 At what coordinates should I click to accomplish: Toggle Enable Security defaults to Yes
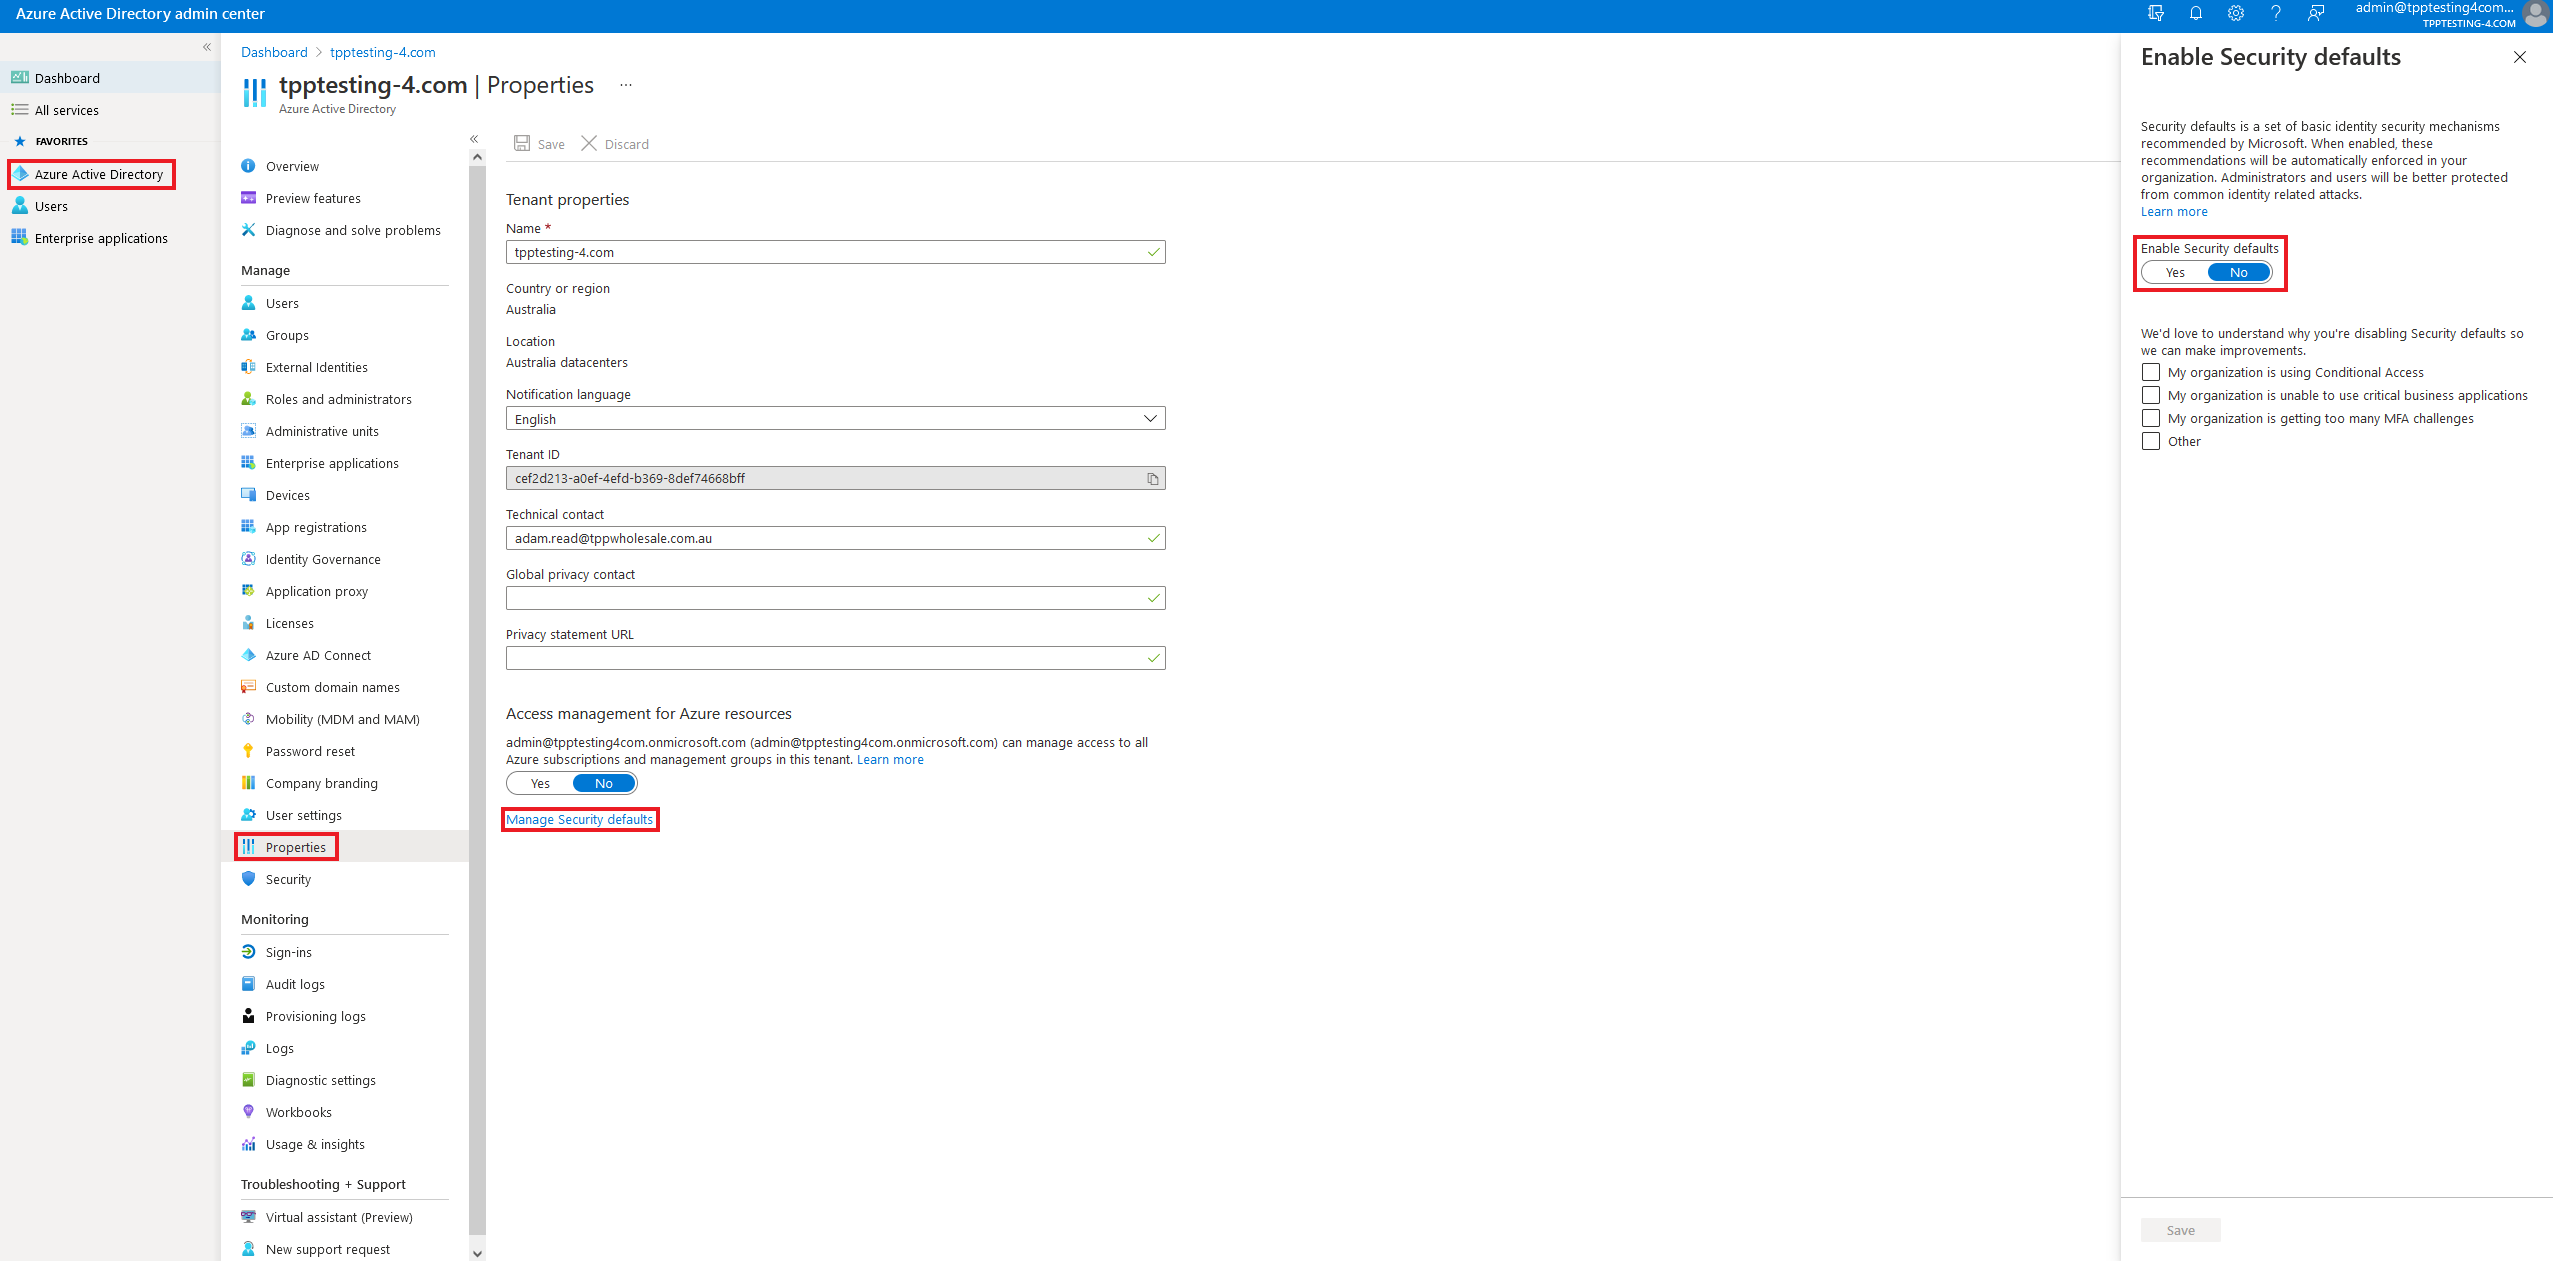(2177, 272)
